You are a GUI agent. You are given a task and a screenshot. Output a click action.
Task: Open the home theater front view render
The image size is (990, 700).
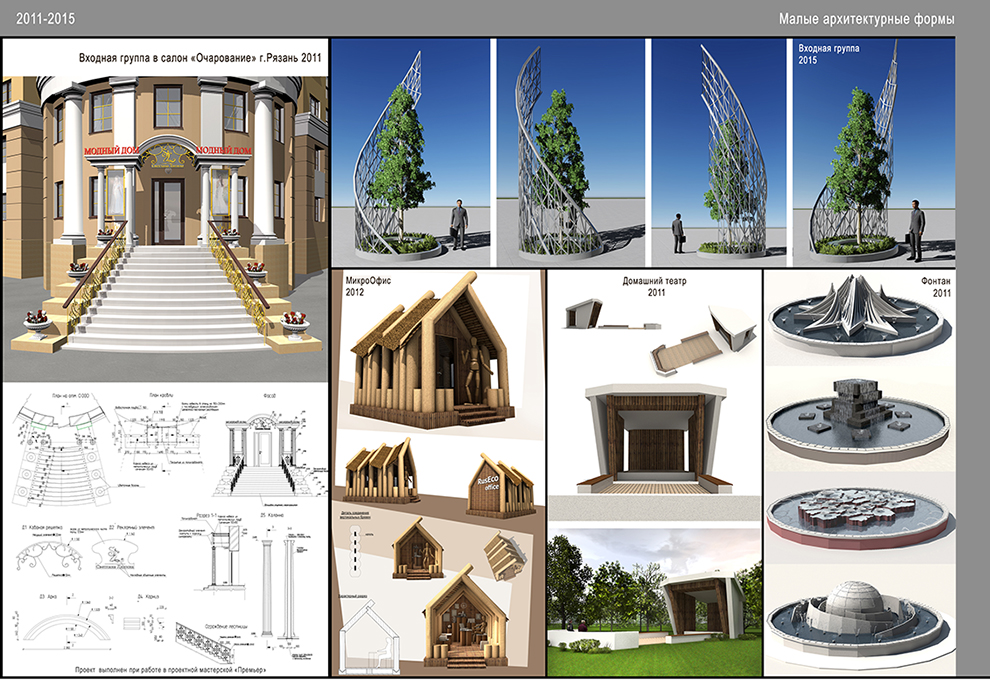[x=655, y=437]
